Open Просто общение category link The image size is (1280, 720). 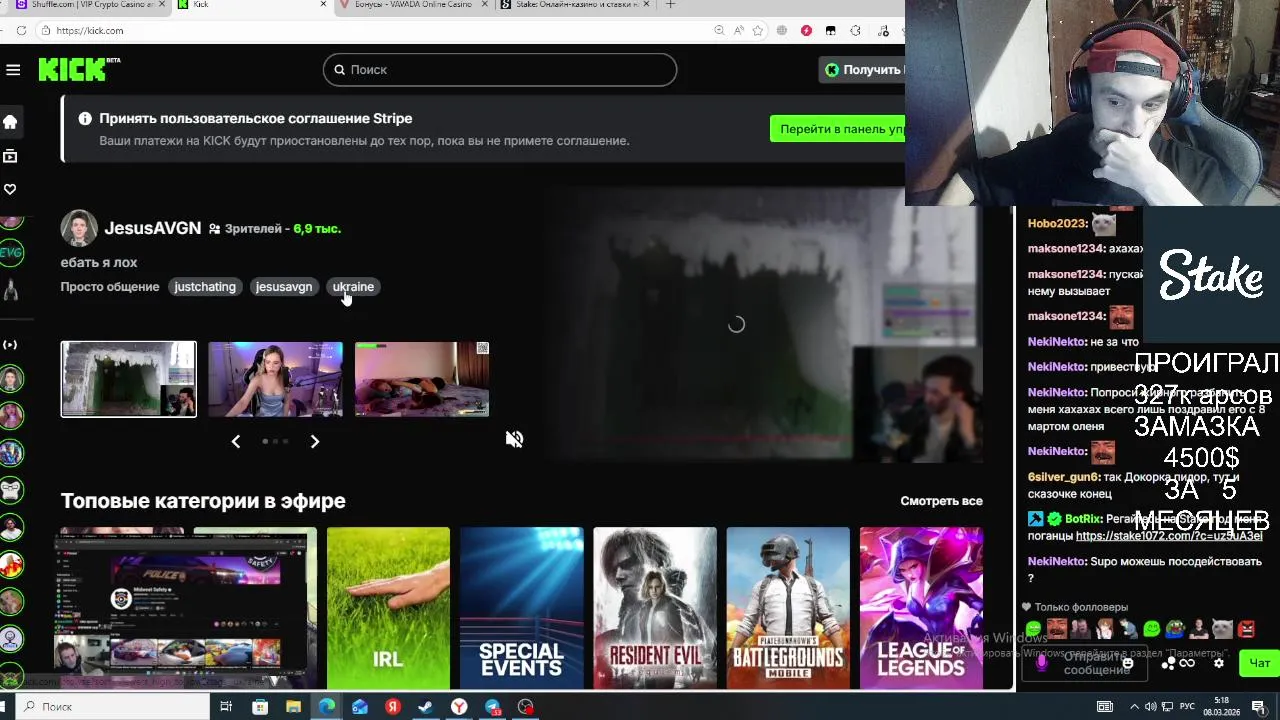(110, 287)
